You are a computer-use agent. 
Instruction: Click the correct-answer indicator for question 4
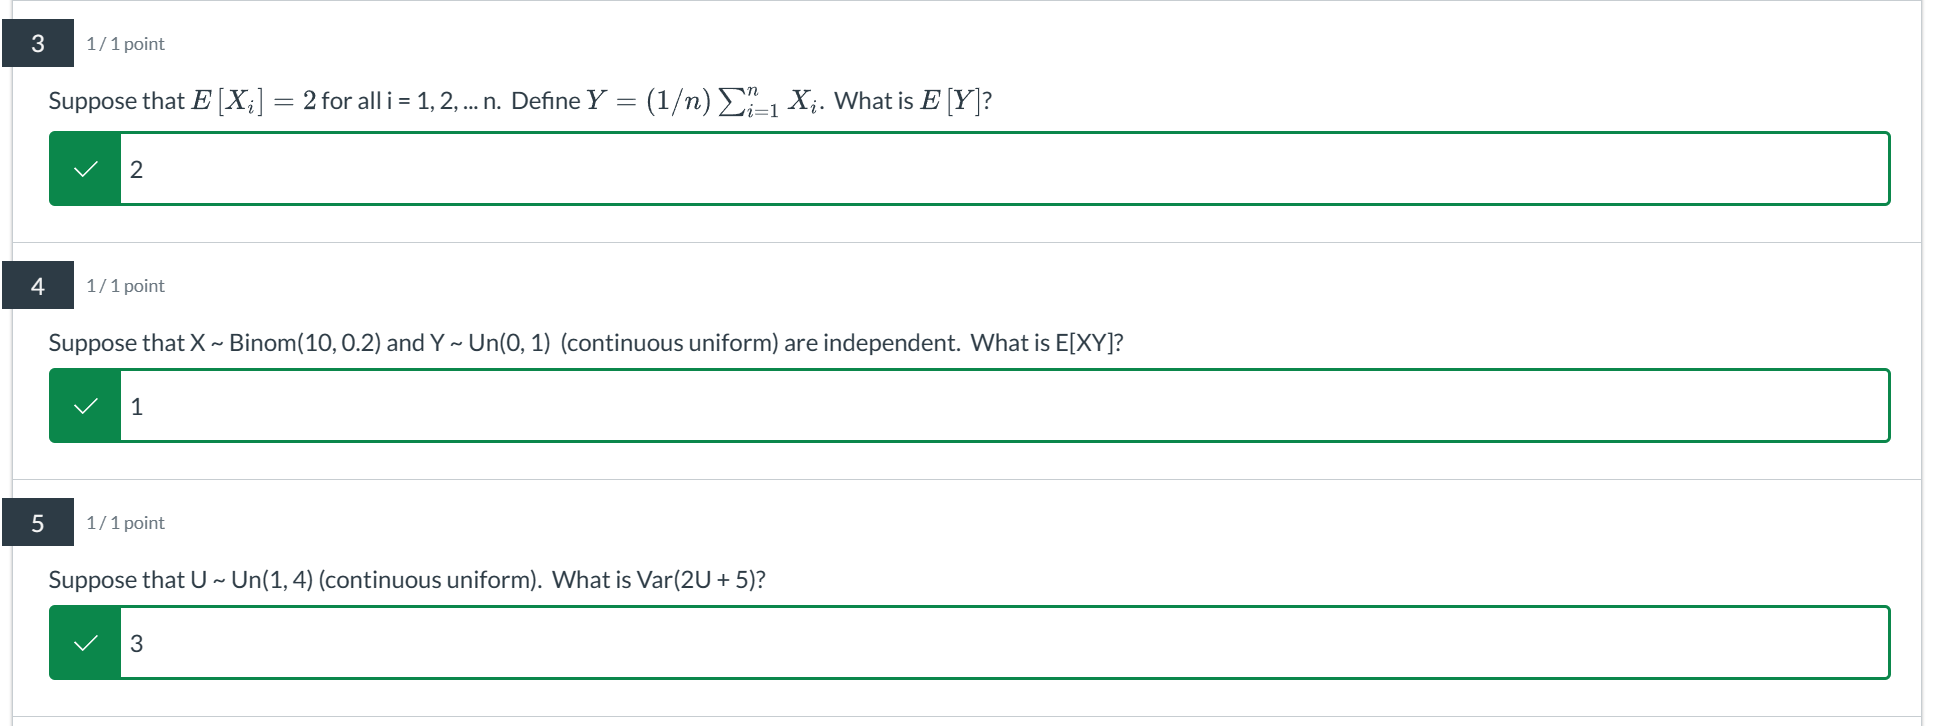(85, 405)
